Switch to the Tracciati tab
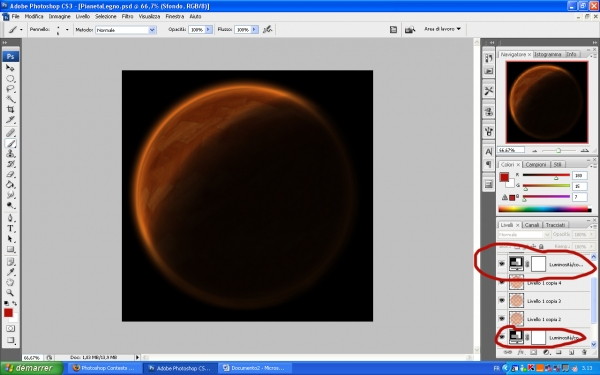This screenshot has width=600, height=375. point(555,225)
